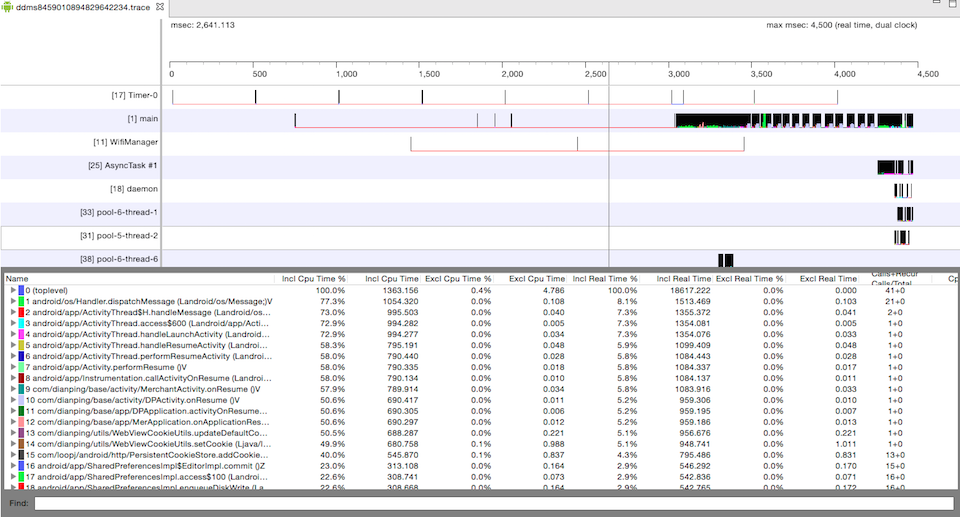The image size is (960, 517).
Task: Expand the Handler.dispatchMessage method row
Action: point(13,301)
